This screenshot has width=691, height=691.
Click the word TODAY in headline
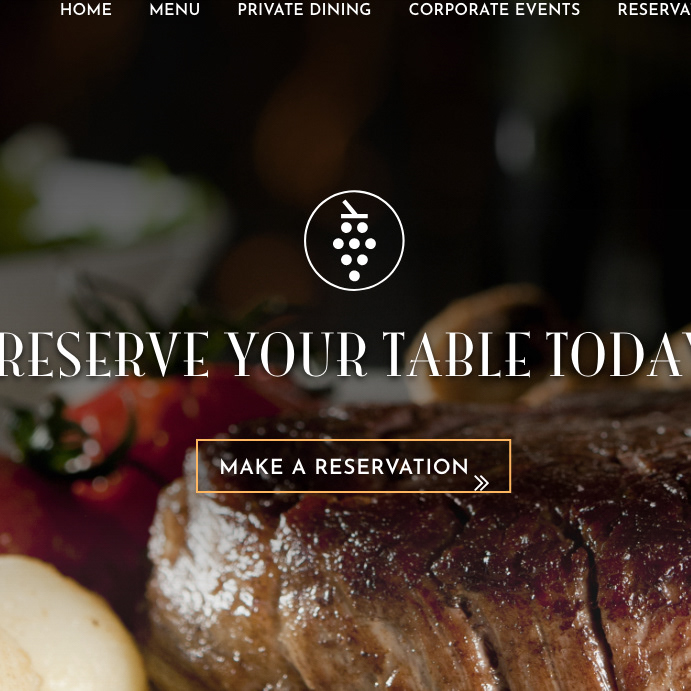coord(619,354)
